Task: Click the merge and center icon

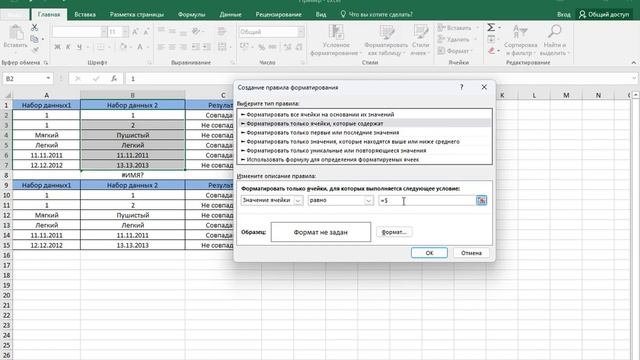Action: (x=222, y=47)
